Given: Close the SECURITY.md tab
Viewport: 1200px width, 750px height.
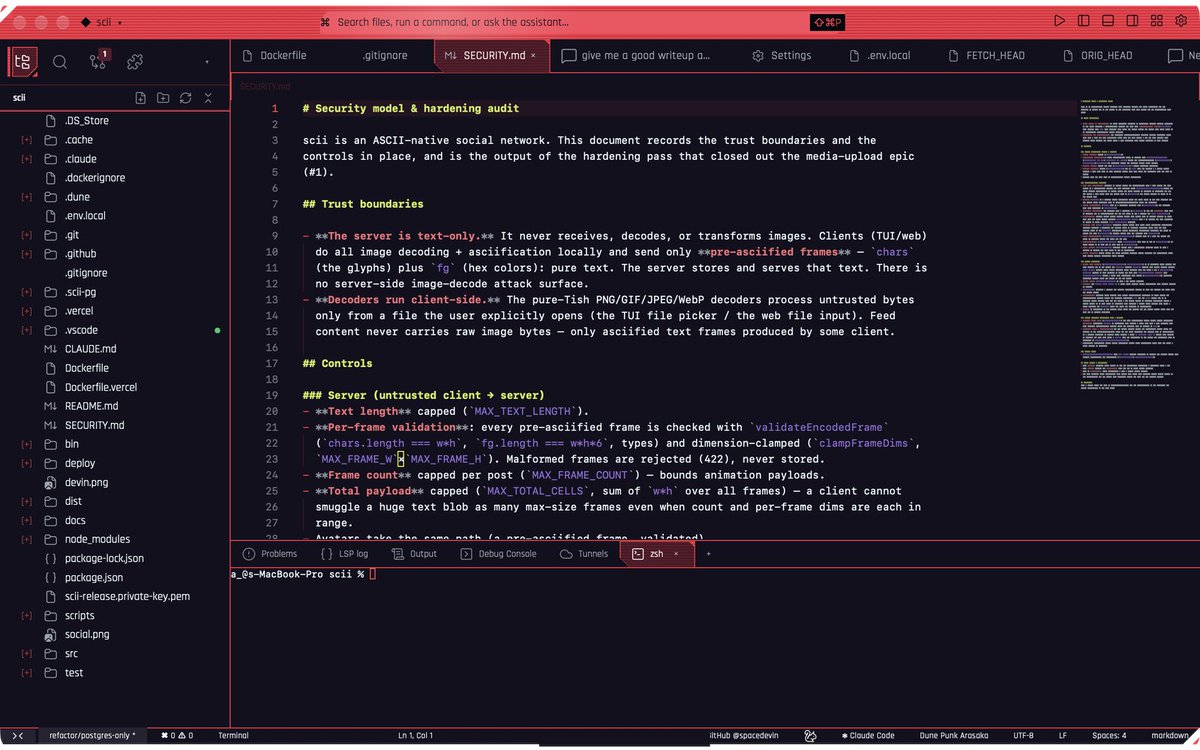Looking at the screenshot, I should 533,56.
